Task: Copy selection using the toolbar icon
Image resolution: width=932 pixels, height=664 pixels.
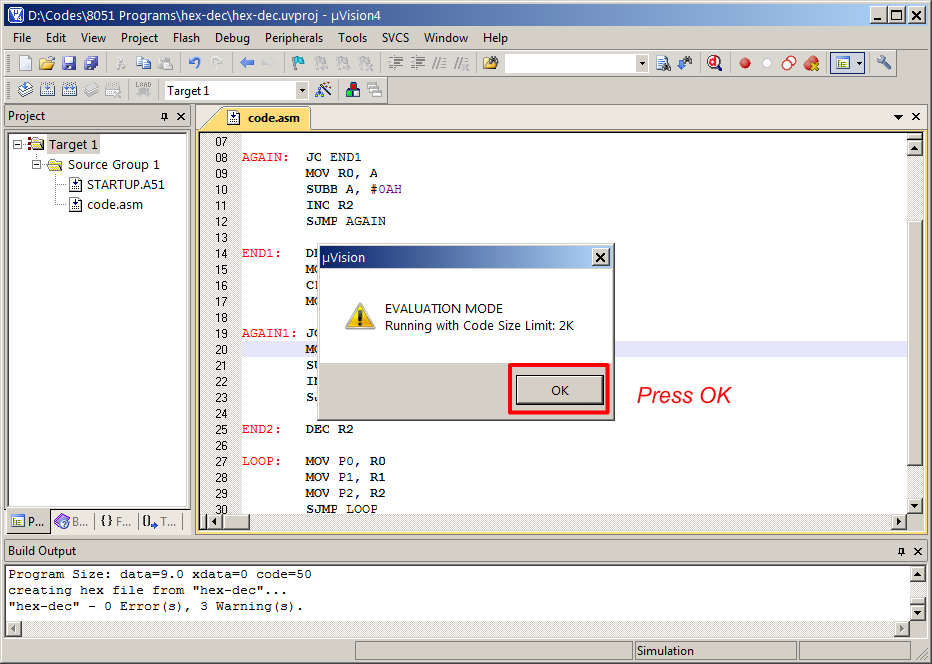Action: (143, 63)
